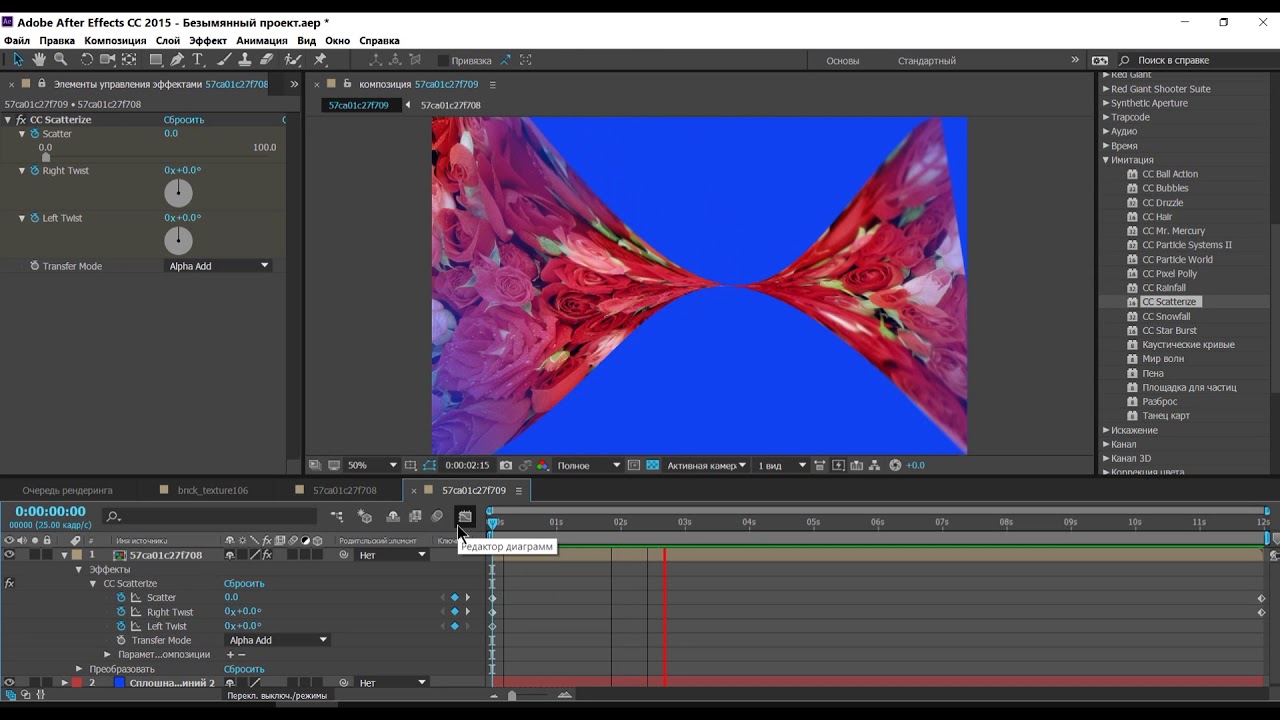The height and width of the screenshot is (720, 1280).
Task: Open the Transfer Mode dropdown in effect controls
Action: (x=218, y=266)
